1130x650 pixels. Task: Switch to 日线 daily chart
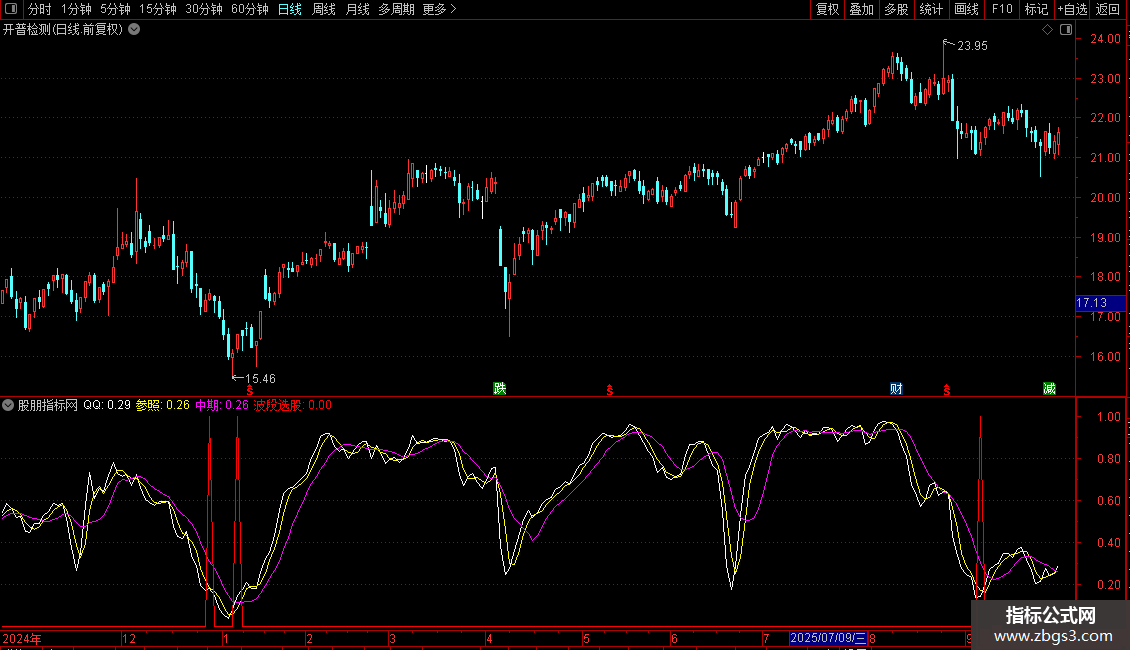click(x=290, y=9)
